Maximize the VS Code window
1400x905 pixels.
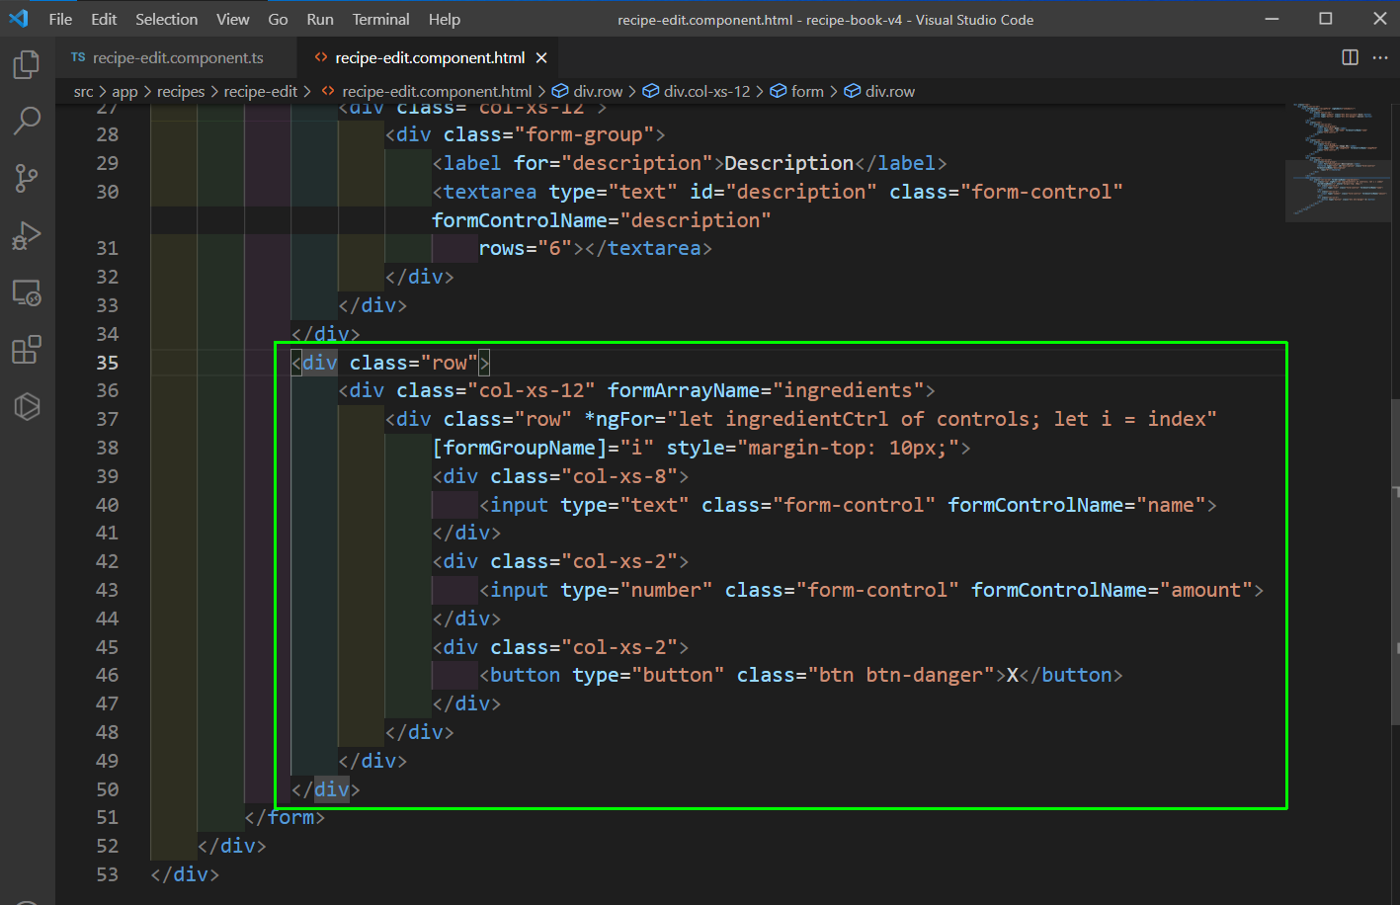[1326, 19]
